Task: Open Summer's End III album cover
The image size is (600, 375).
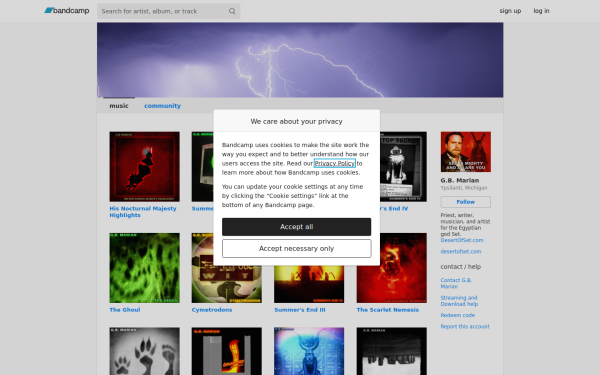Action: (309, 284)
